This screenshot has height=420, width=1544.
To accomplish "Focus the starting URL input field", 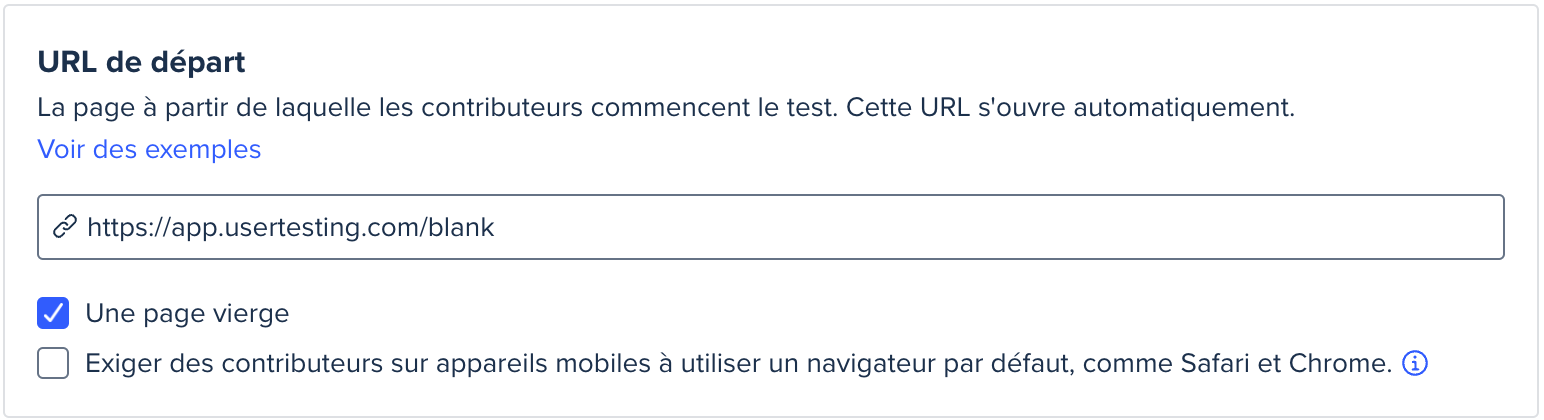I will tap(771, 227).
